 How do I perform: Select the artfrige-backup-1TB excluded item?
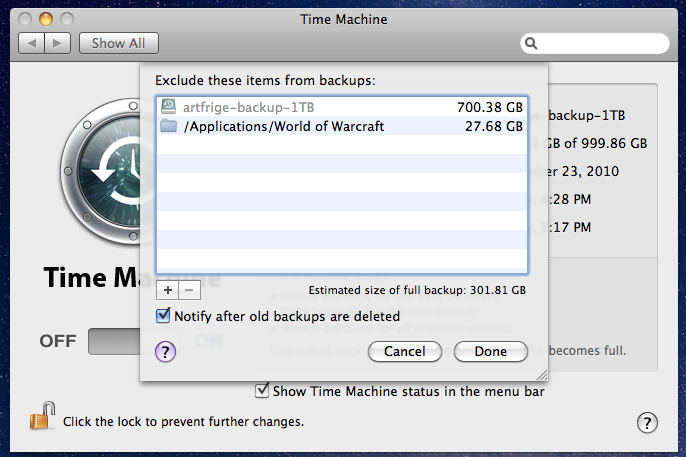(342, 107)
